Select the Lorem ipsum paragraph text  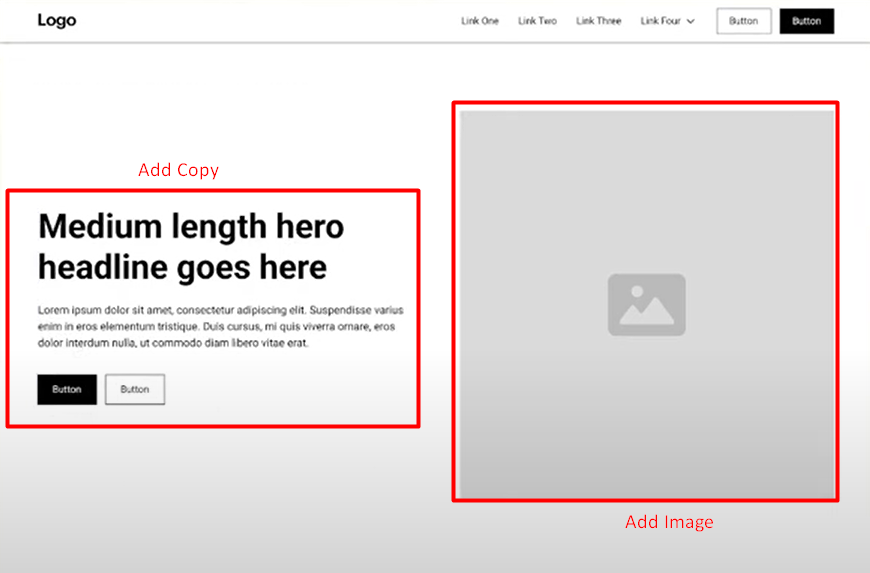[x=221, y=327]
